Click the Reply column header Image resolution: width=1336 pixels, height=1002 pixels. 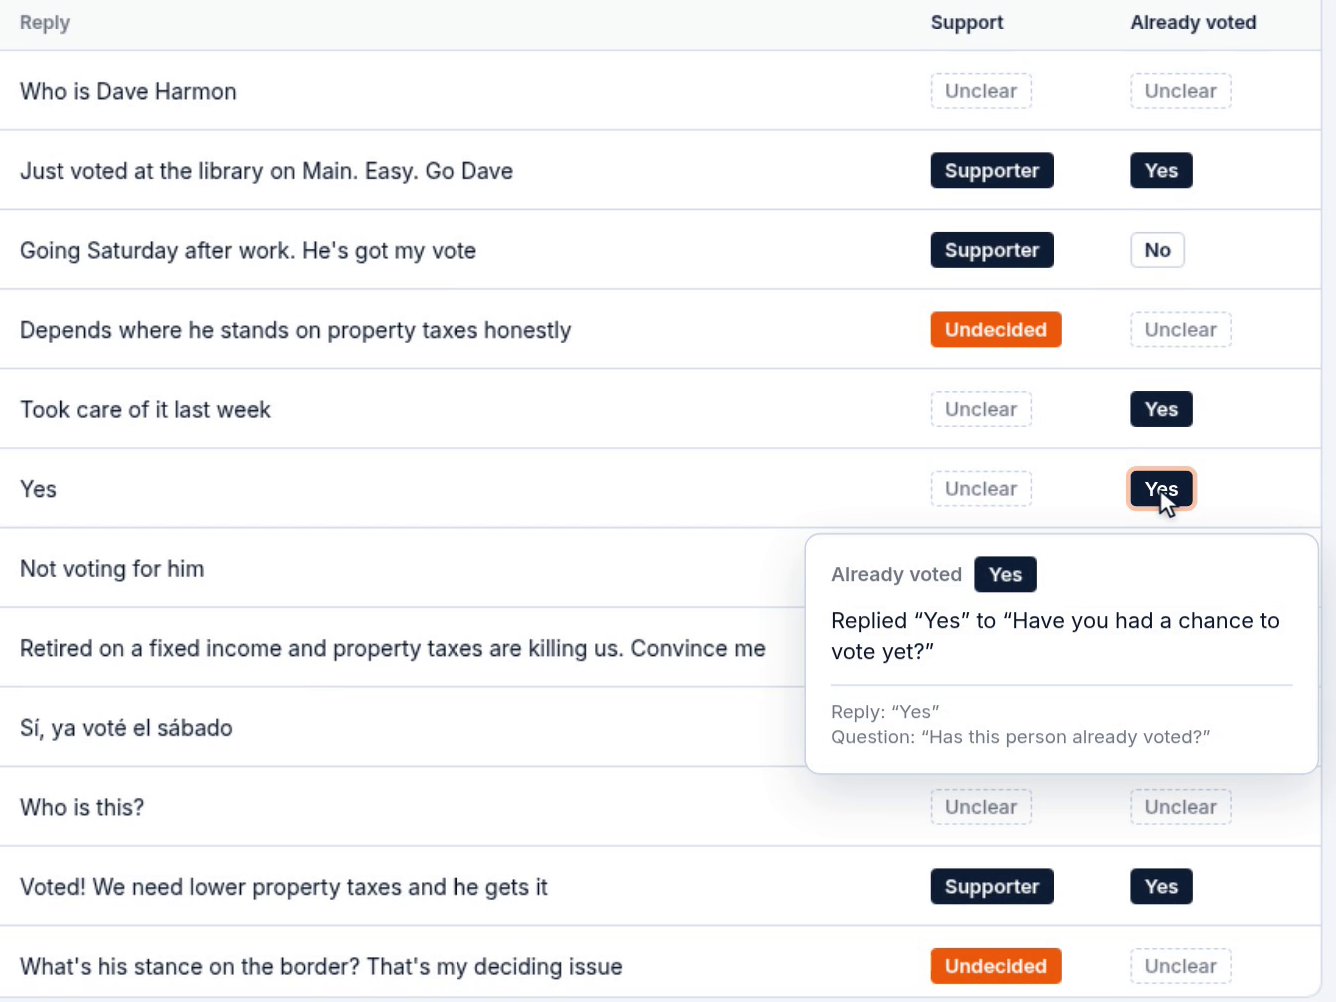pos(45,22)
